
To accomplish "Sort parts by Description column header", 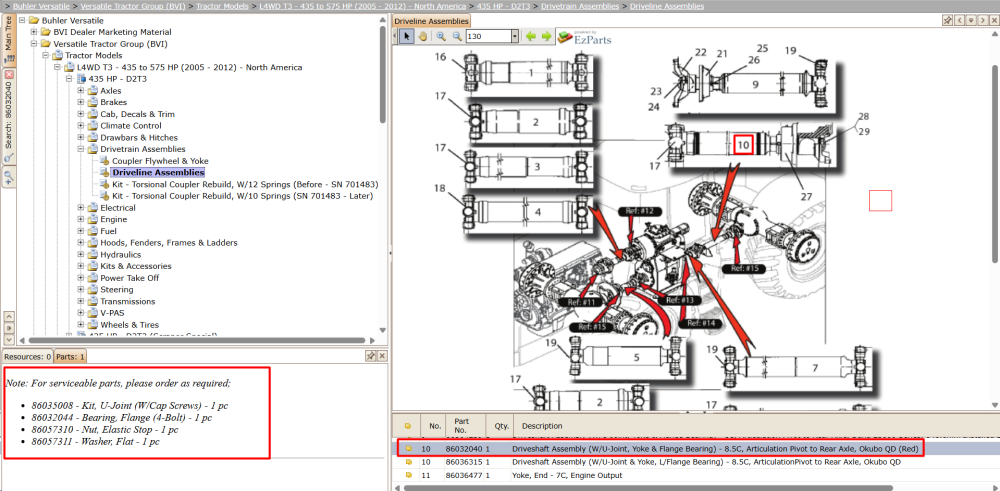I will coord(542,425).
